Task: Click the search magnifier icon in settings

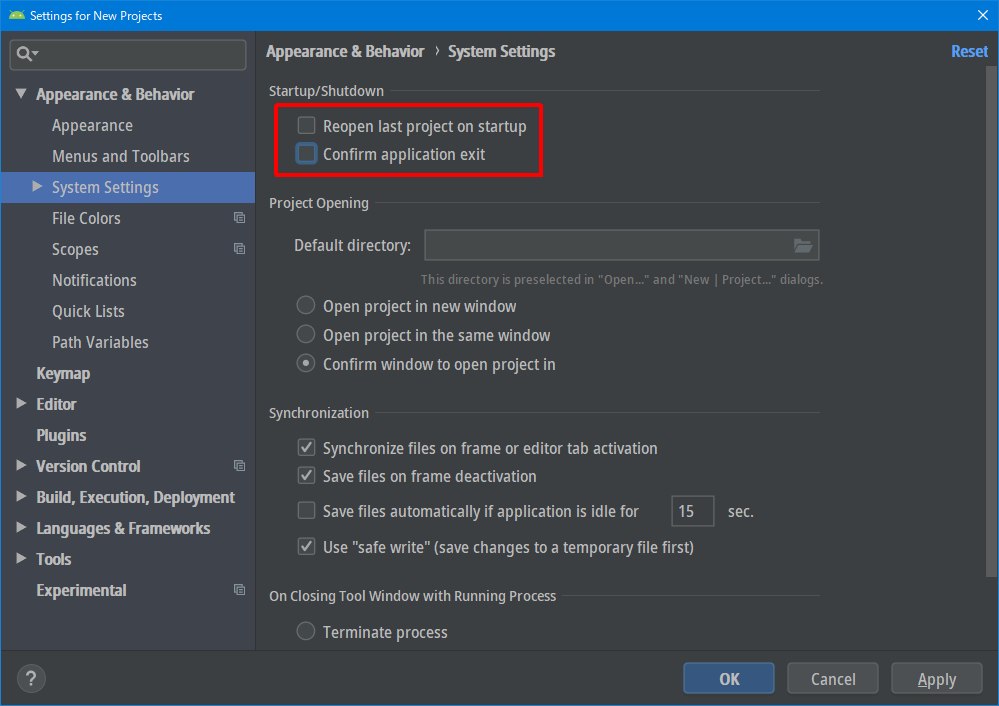Action: click(27, 54)
